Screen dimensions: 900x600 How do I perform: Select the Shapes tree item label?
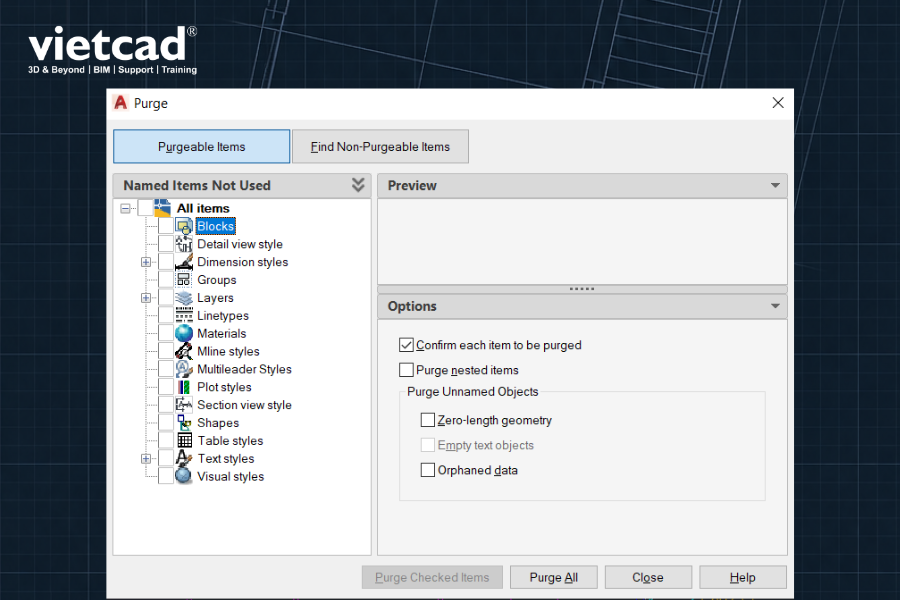point(218,423)
